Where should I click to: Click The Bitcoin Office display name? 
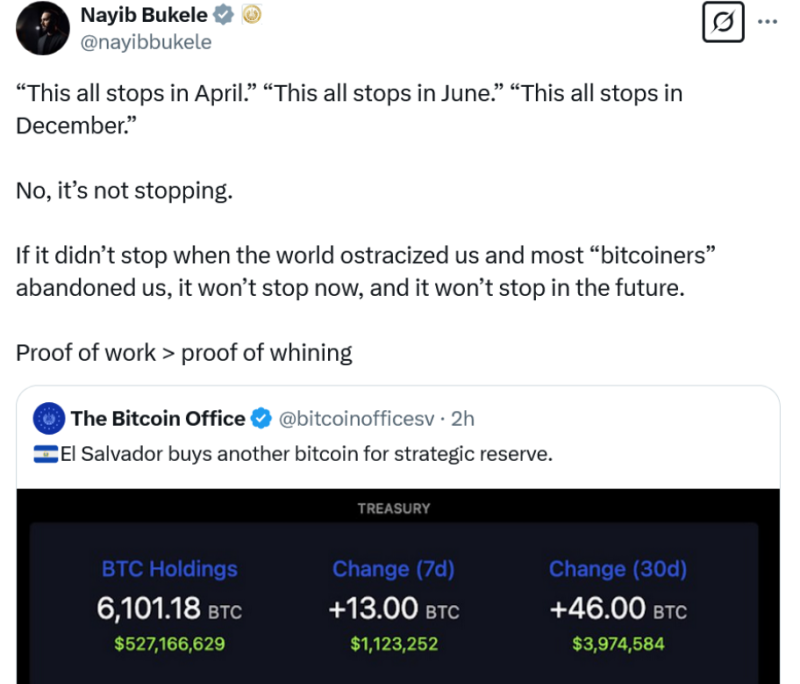coord(158,418)
